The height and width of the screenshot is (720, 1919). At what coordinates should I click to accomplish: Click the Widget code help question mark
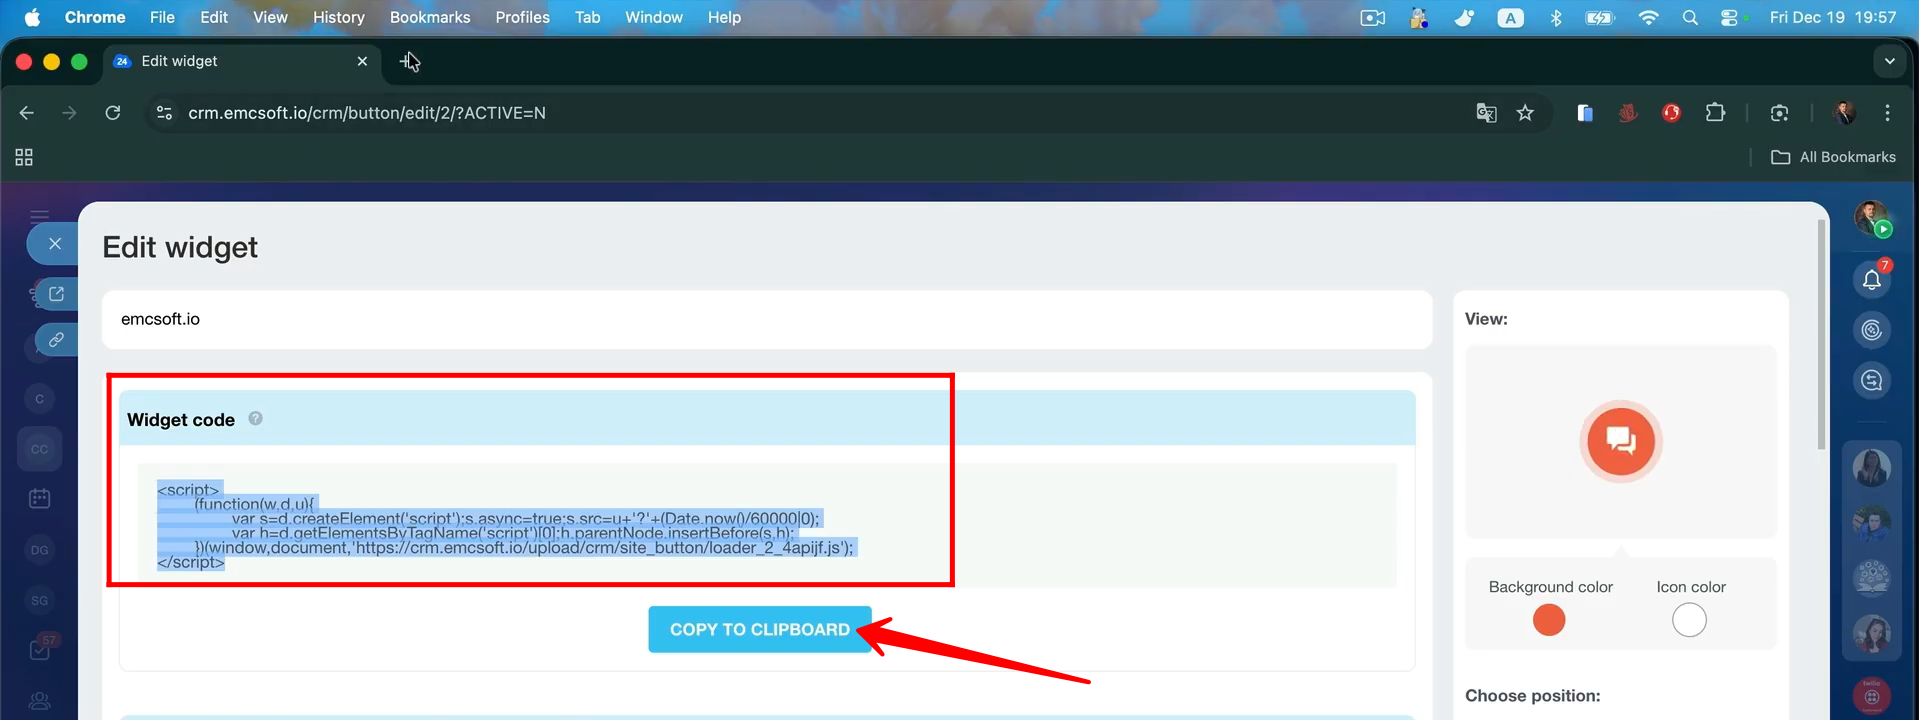pyautogui.click(x=256, y=419)
